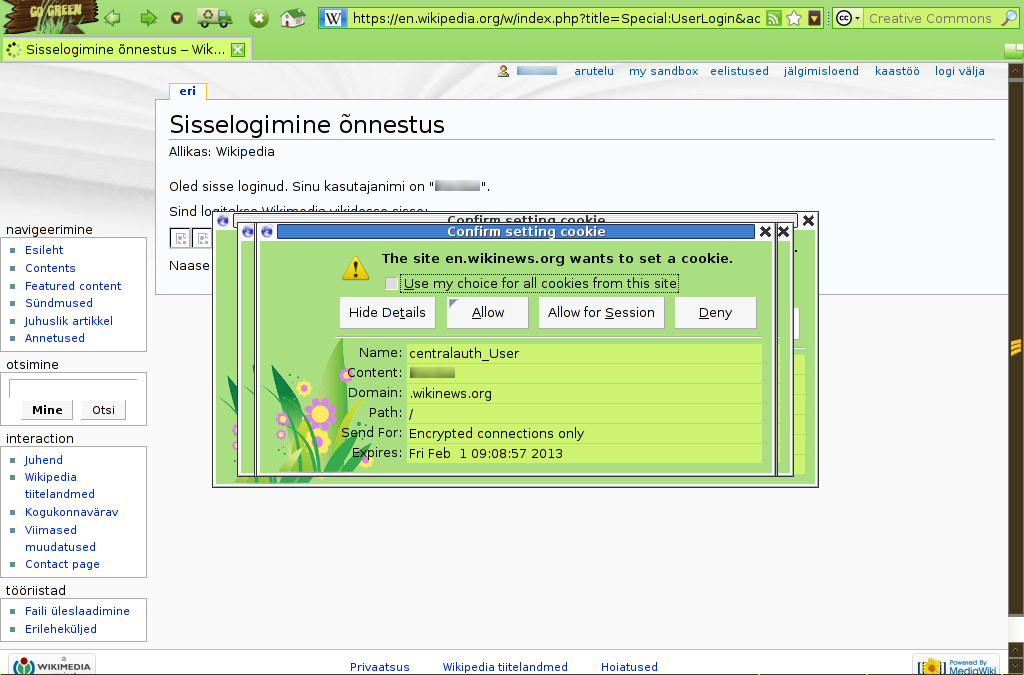Open Hoiatused footer link
The height and width of the screenshot is (675, 1024).
[629, 667]
